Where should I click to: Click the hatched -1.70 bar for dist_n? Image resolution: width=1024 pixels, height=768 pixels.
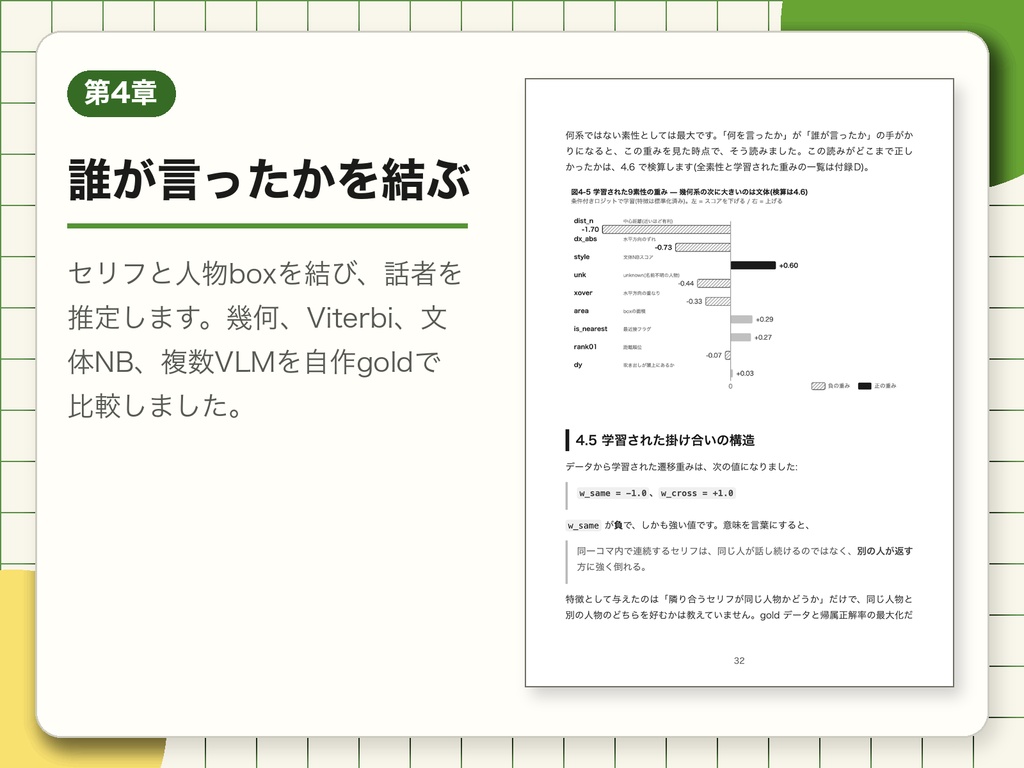[x=666, y=229]
